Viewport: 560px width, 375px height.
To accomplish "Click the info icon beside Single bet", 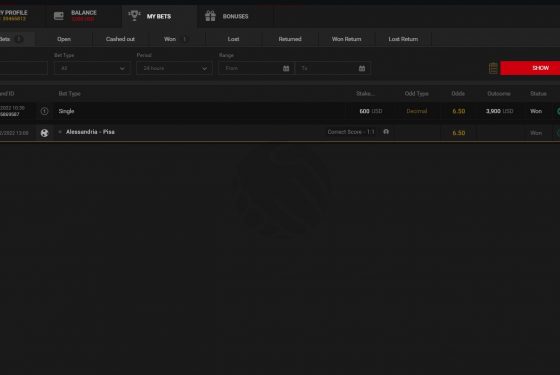I will point(44,111).
